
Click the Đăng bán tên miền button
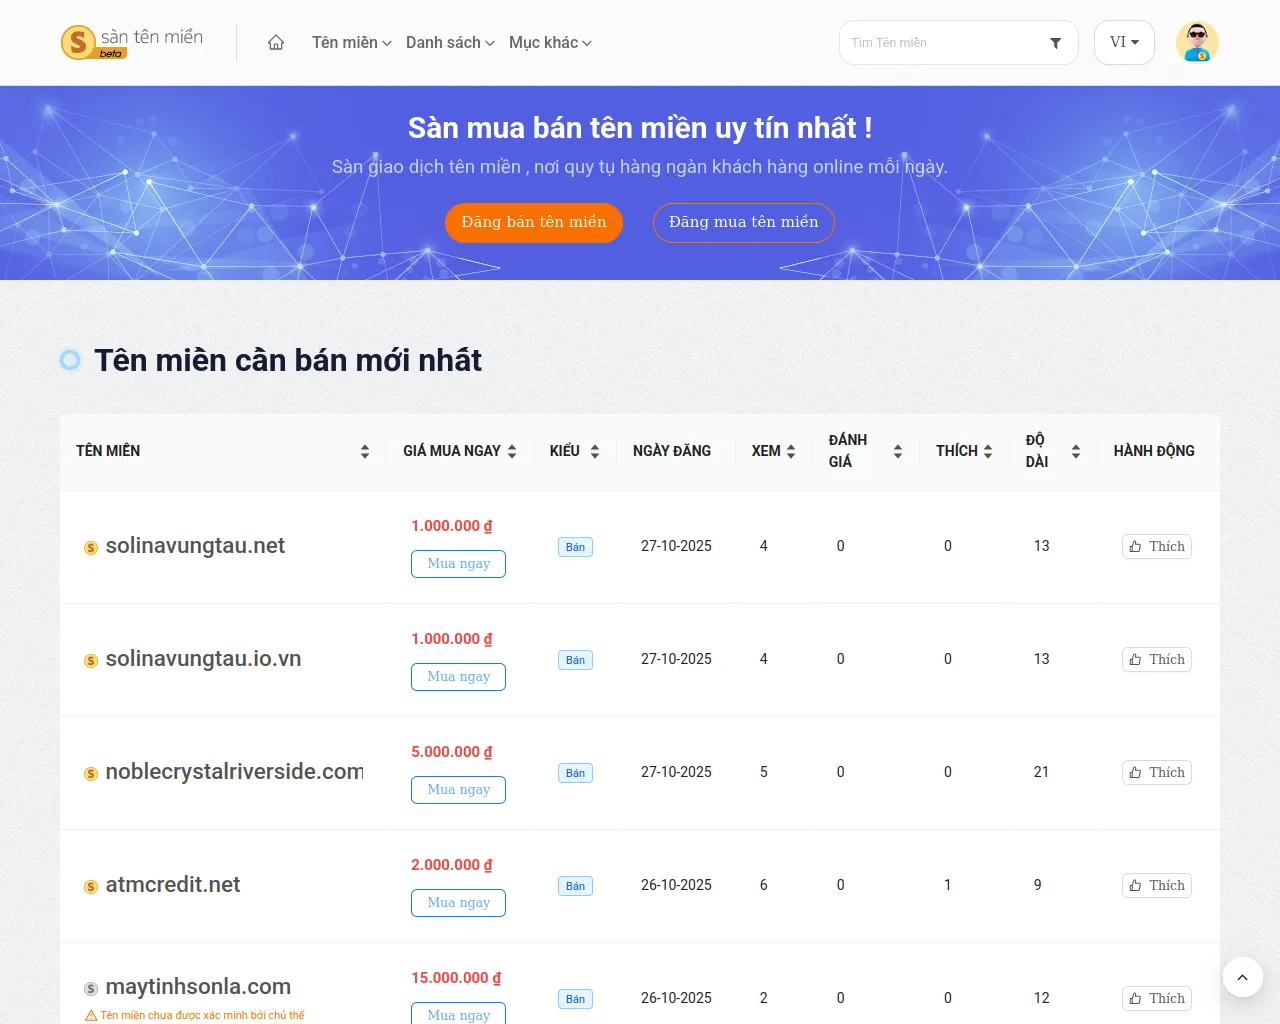534,222
